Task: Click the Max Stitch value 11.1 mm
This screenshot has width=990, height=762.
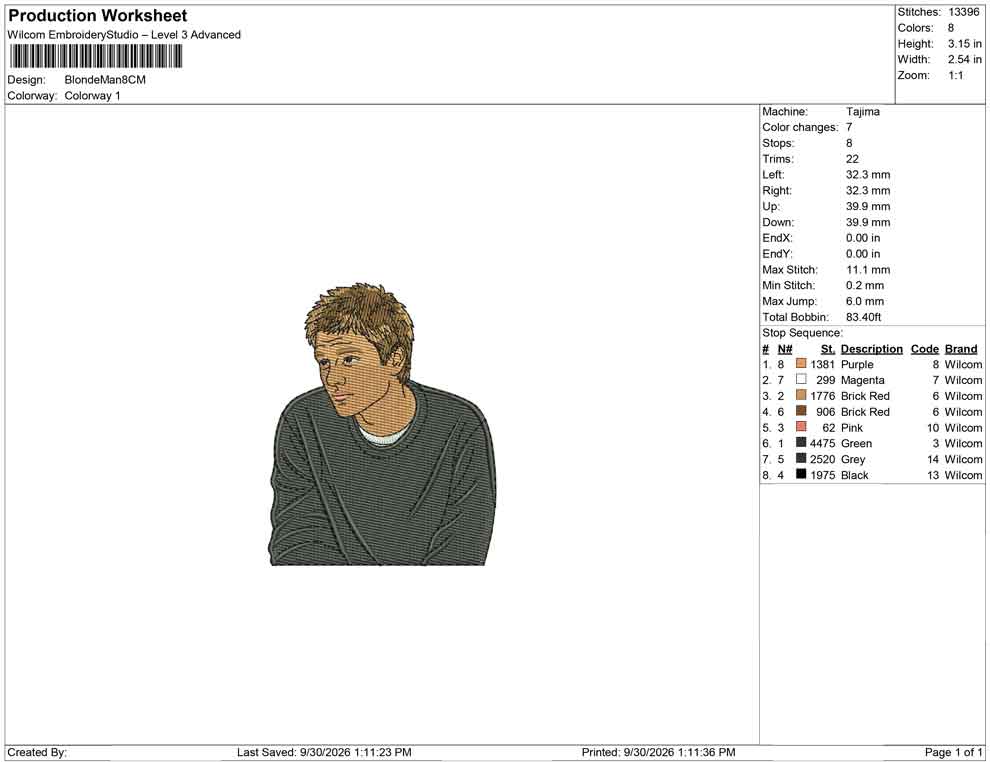Action: point(868,270)
